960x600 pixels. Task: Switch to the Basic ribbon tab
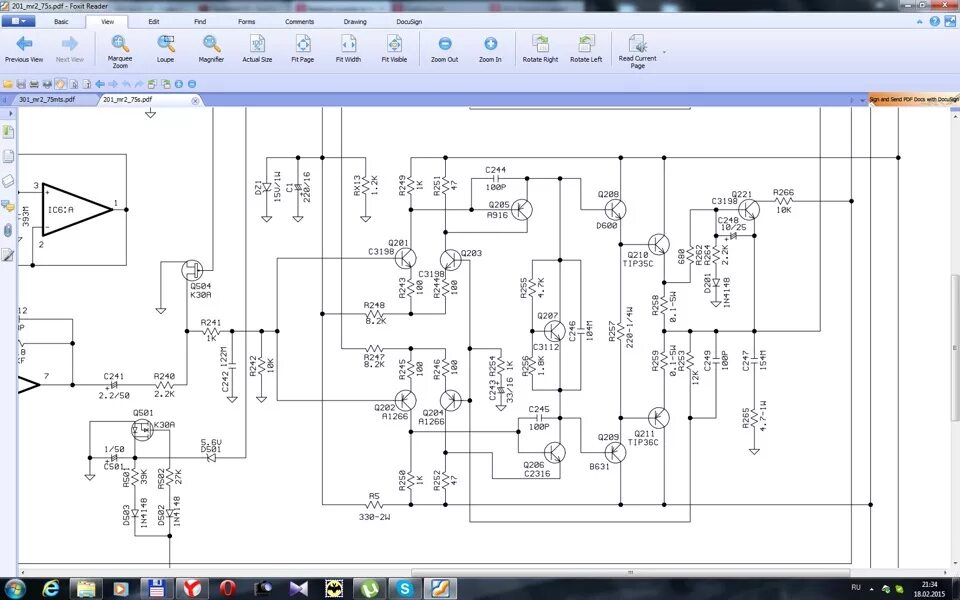[61, 21]
